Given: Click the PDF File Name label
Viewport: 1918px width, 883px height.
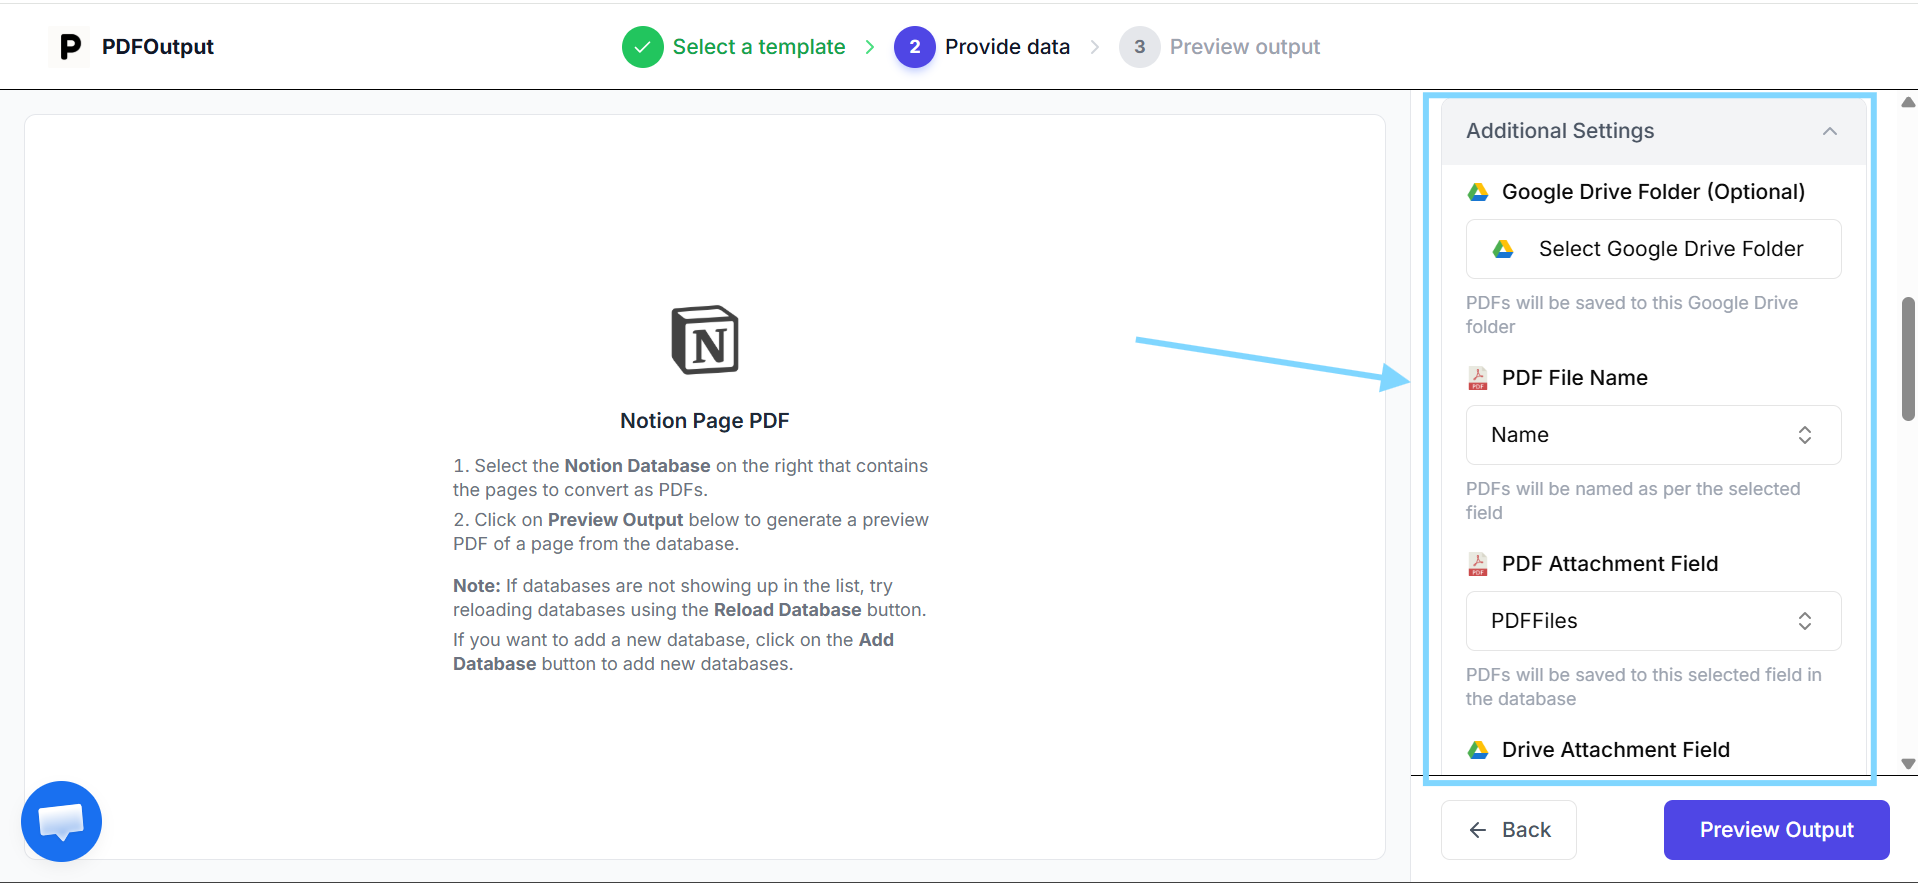Looking at the screenshot, I should 1575,378.
